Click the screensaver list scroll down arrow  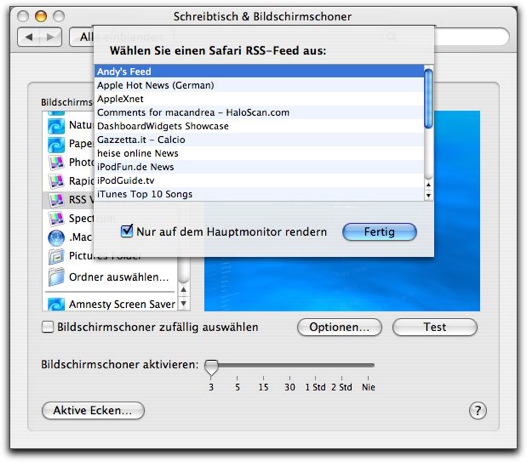point(184,304)
